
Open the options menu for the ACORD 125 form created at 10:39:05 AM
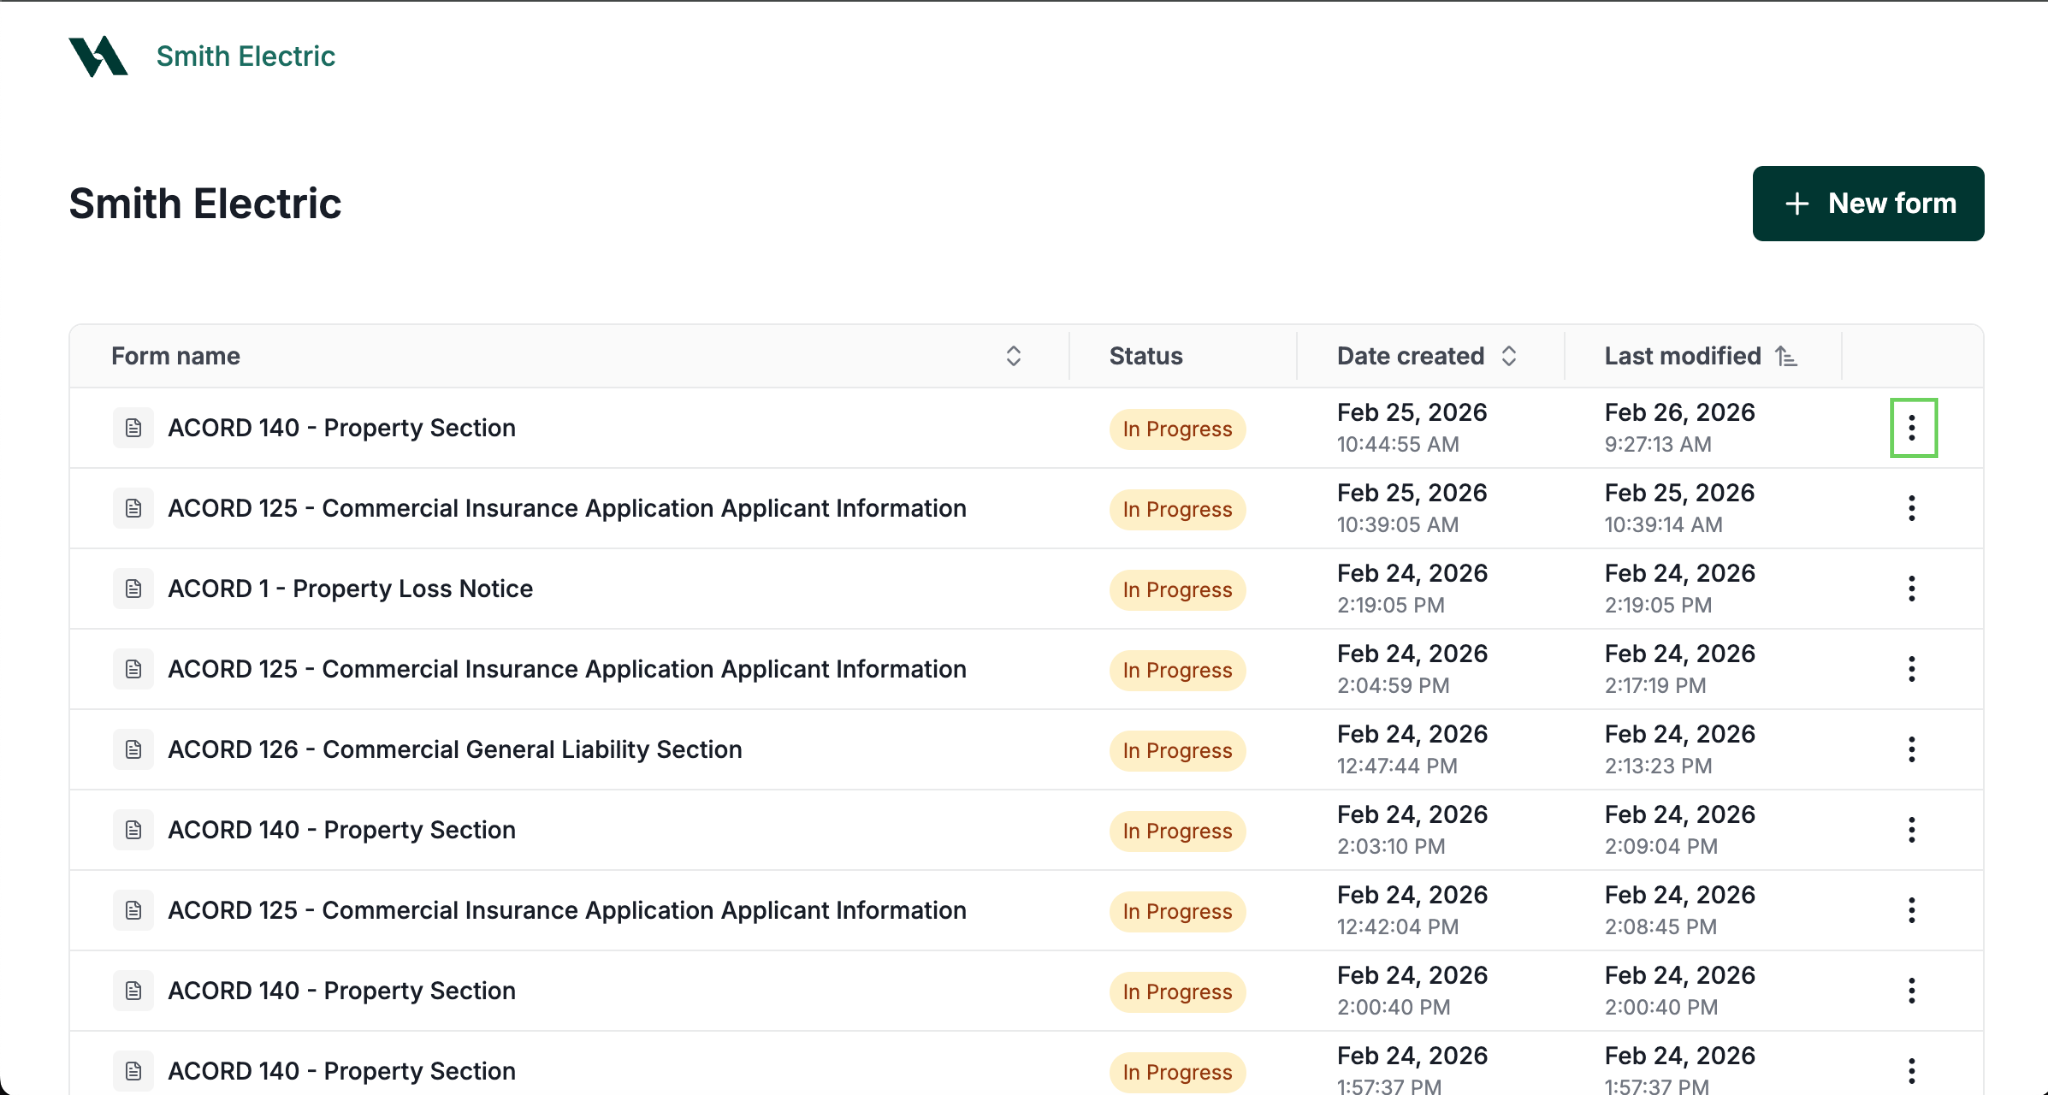click(x=1912, y=508)
